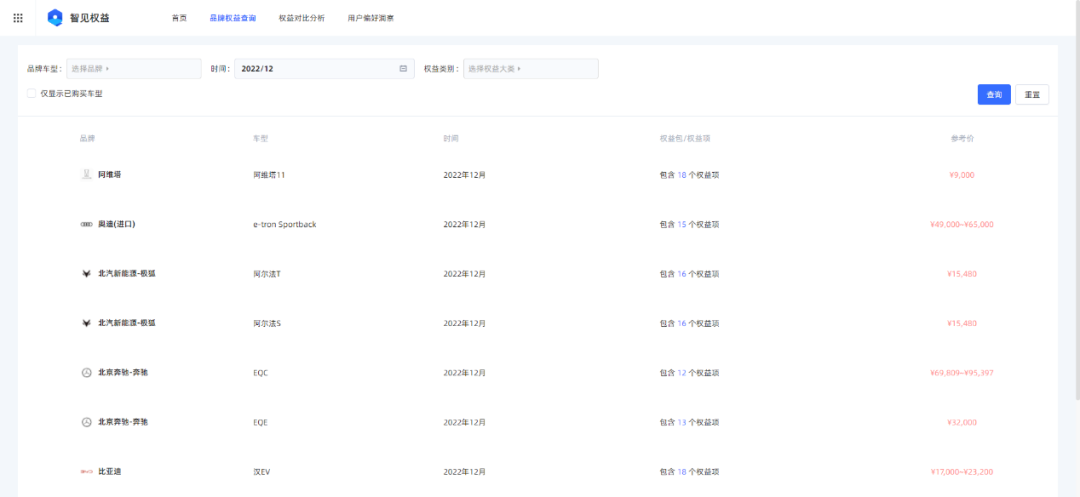Click the 阿维塔 brand name
Viewport: 1080px width, 497px height.
coord(110,175)
